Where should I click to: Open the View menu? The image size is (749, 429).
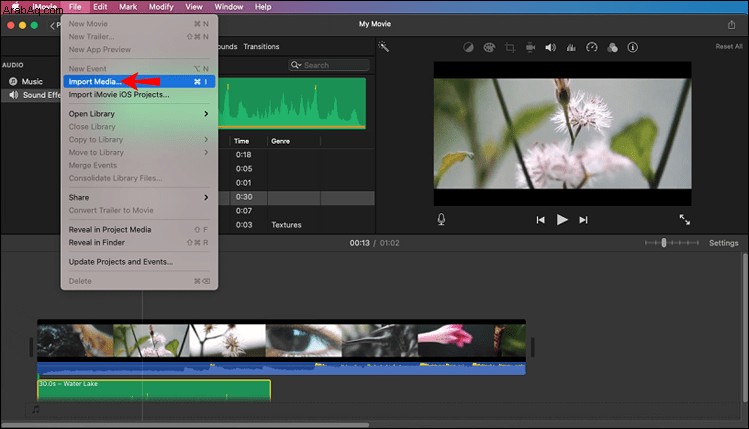(x=193, y=7)
